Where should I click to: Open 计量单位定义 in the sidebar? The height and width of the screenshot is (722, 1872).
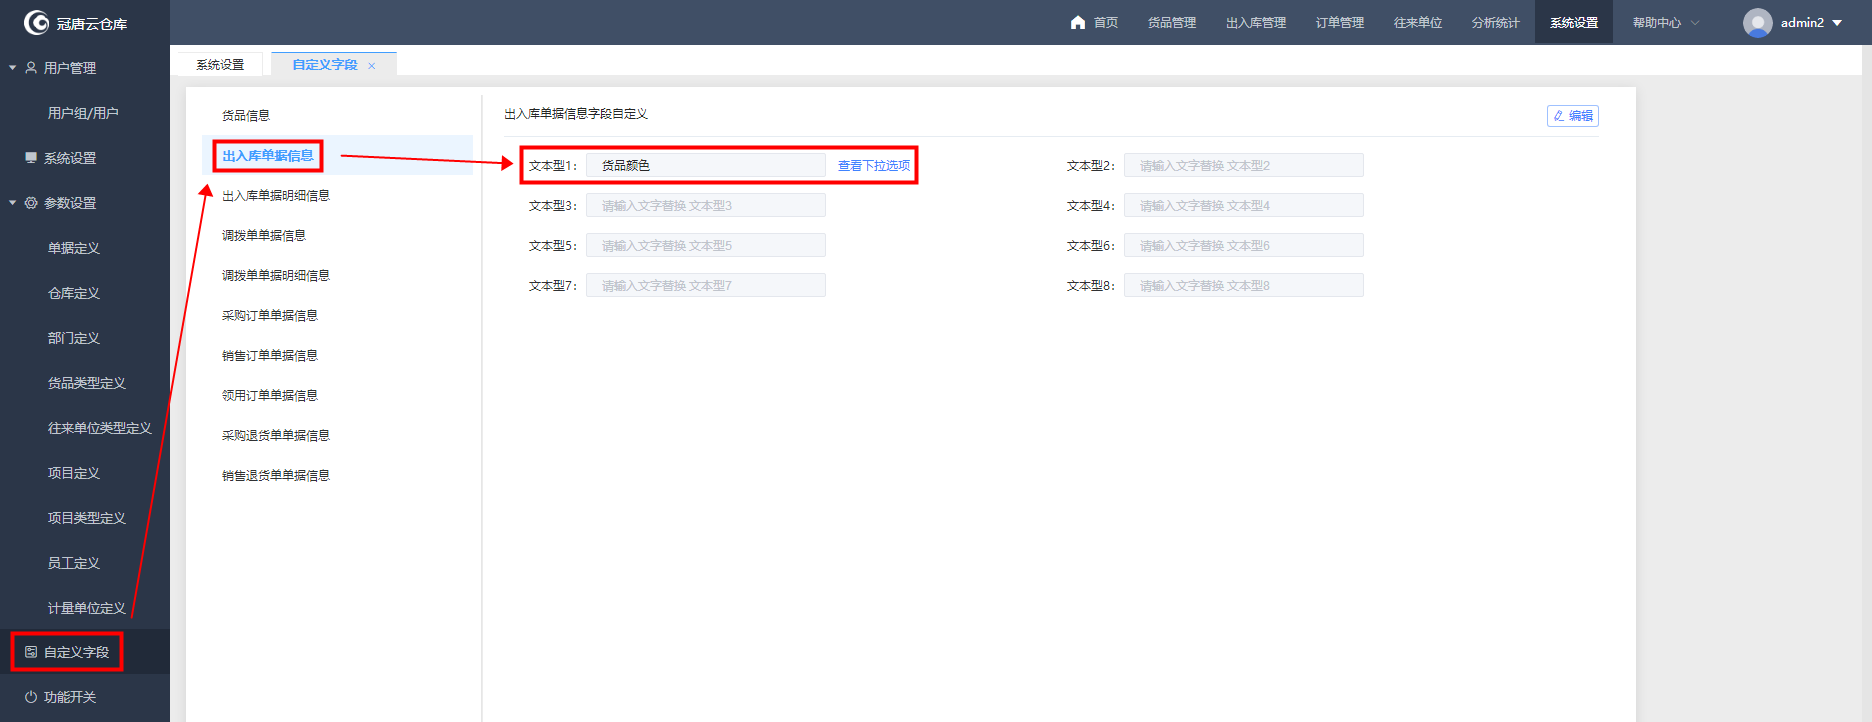coord(87,608)
